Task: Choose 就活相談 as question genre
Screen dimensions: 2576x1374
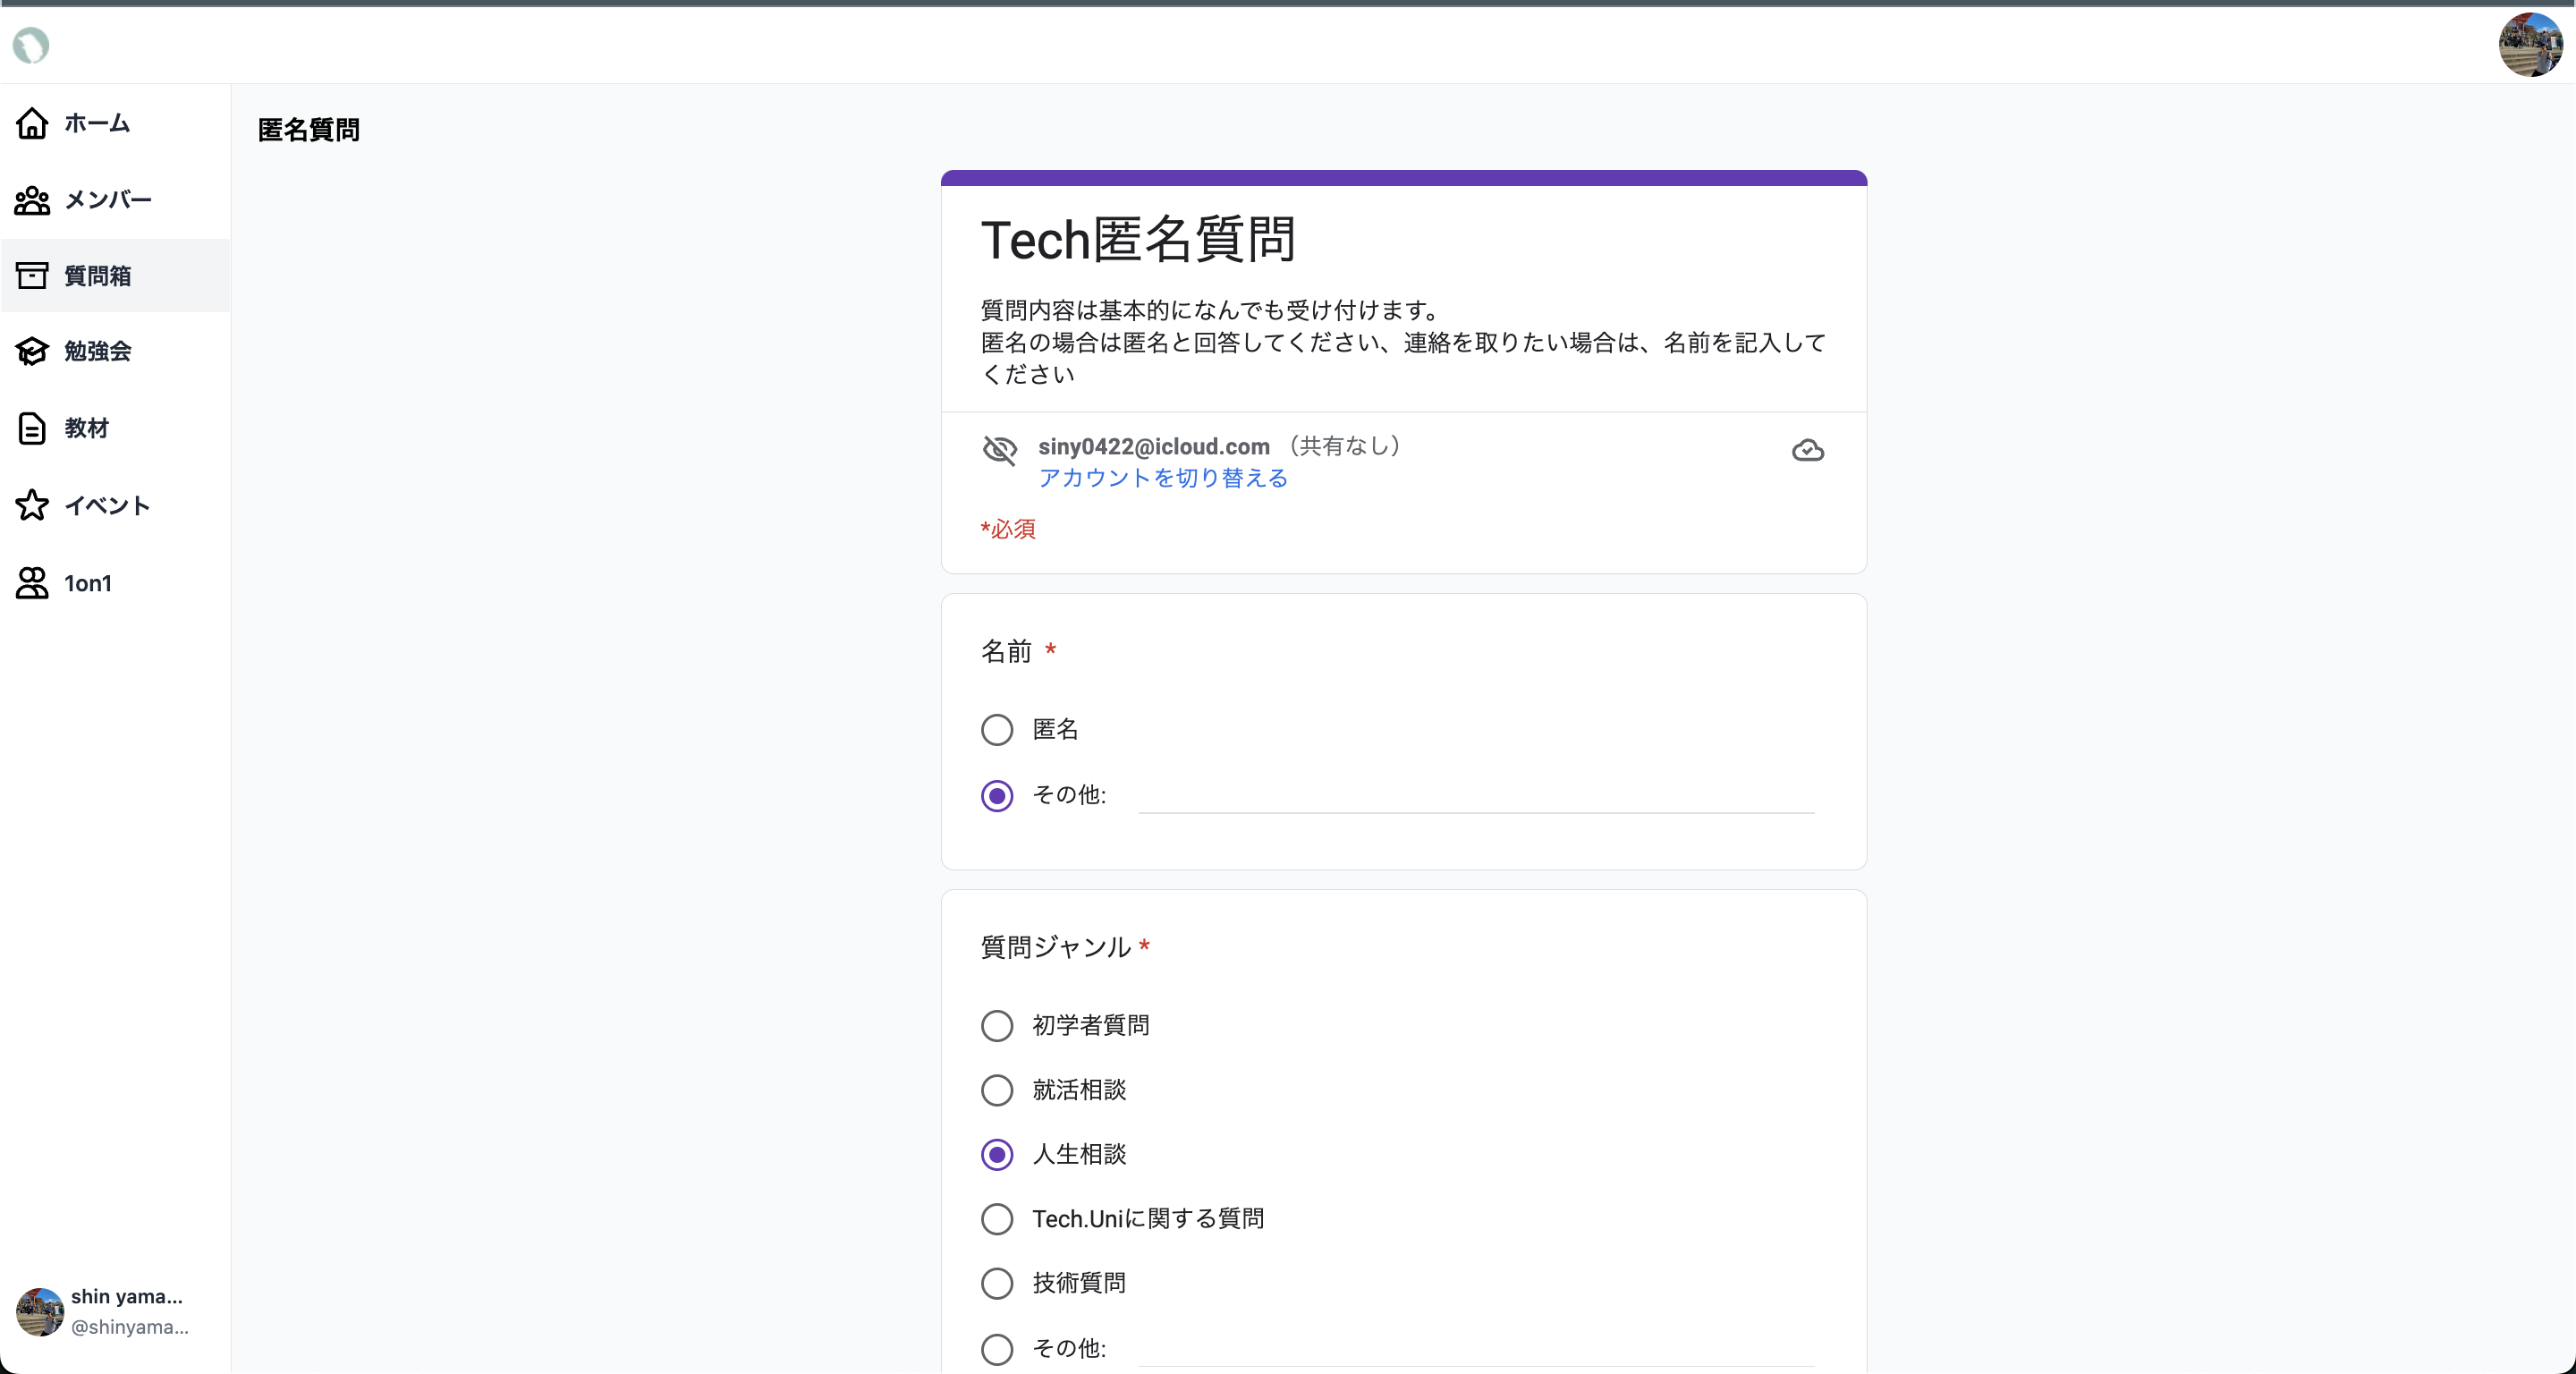Action: pyautogui.click(x=996, y=1090)
